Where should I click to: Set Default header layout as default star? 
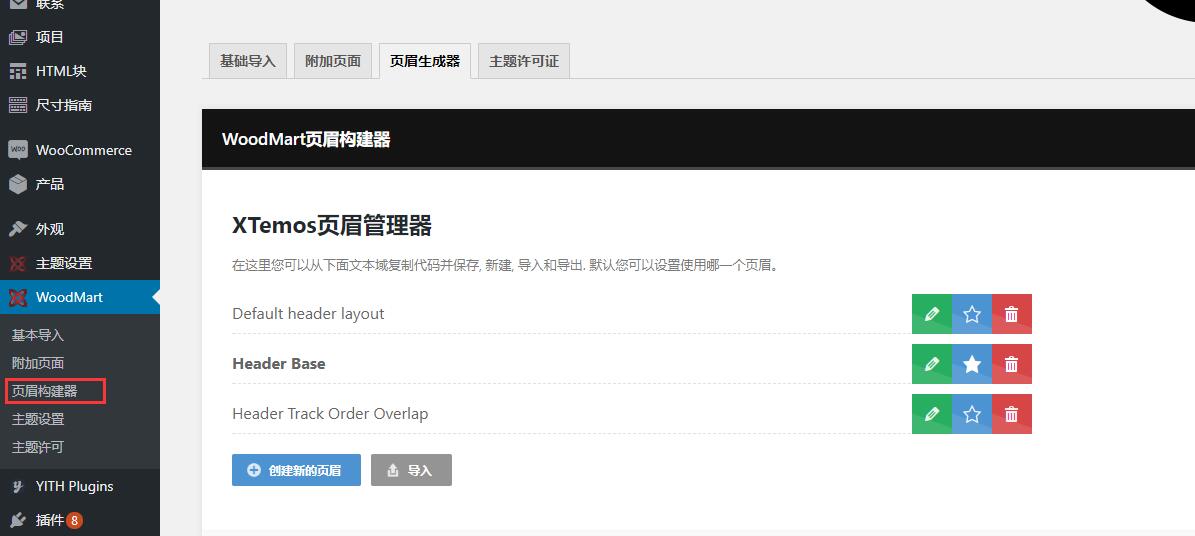click(972, 314)
